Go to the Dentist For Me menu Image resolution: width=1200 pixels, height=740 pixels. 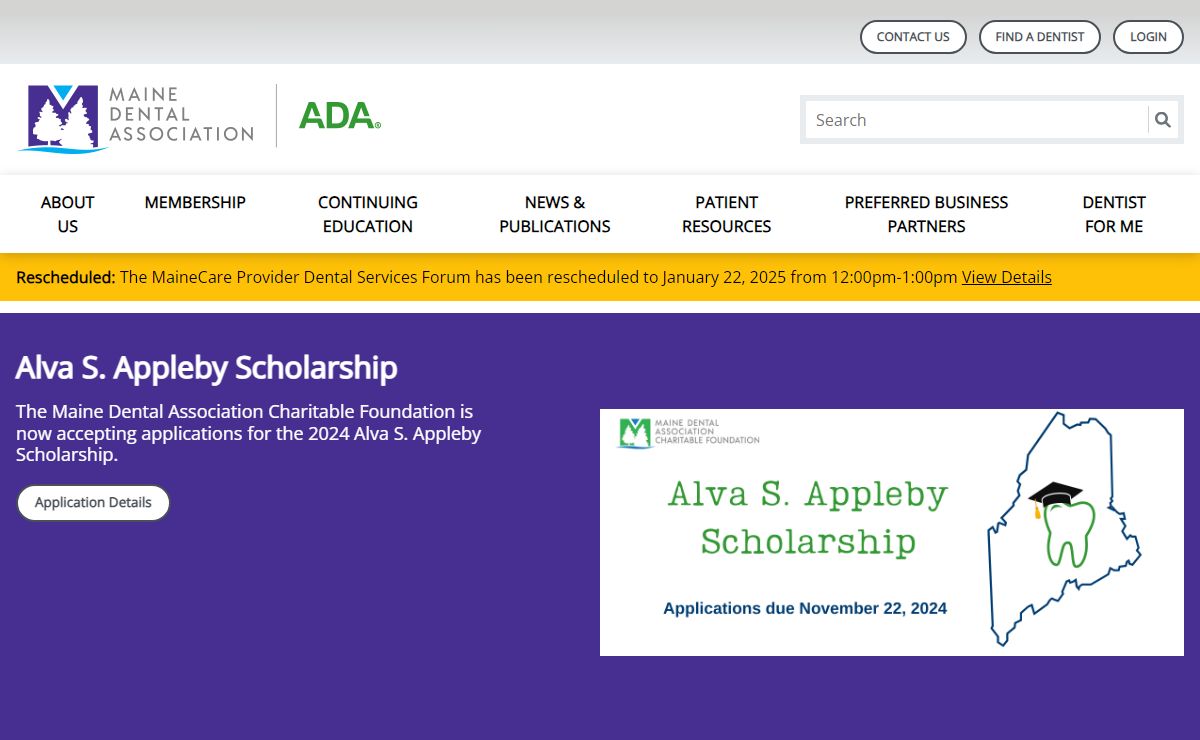(x=1114, y=214)
